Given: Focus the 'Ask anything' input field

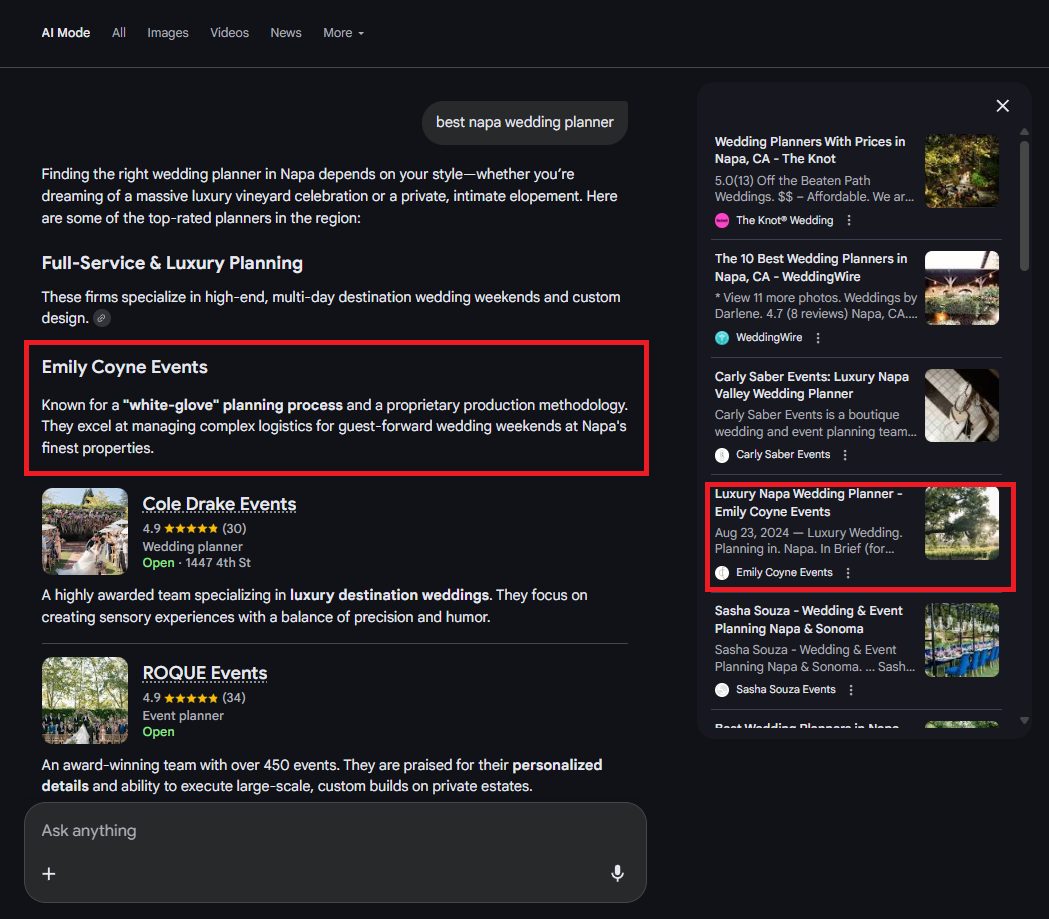Looking at the screenshot, I should [x=335, y=831].
